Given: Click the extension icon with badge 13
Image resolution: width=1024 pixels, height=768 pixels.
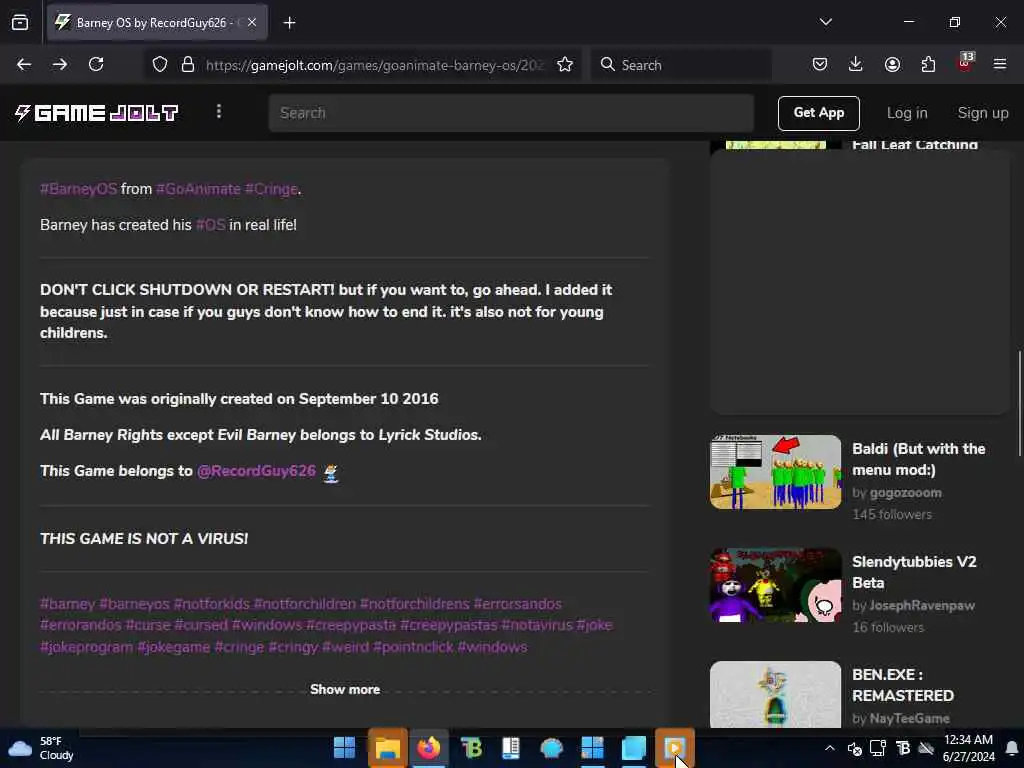Looking at the screenshot, I should pos(965,63).
